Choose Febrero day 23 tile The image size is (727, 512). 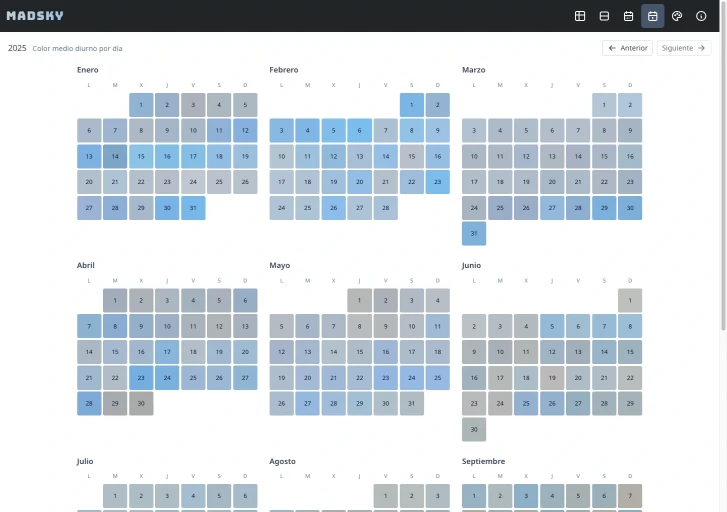[437, 182]
